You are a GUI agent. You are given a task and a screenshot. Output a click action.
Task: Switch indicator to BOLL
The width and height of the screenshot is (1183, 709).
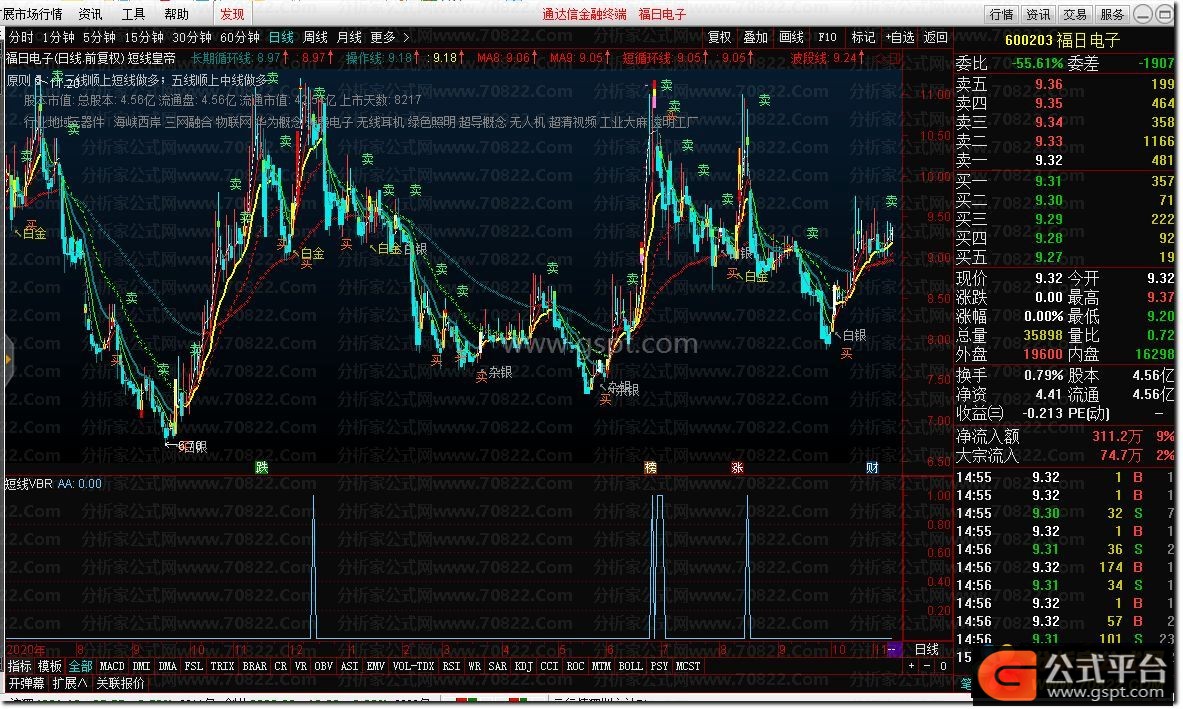pyautogui.click(x=631, y=666)
